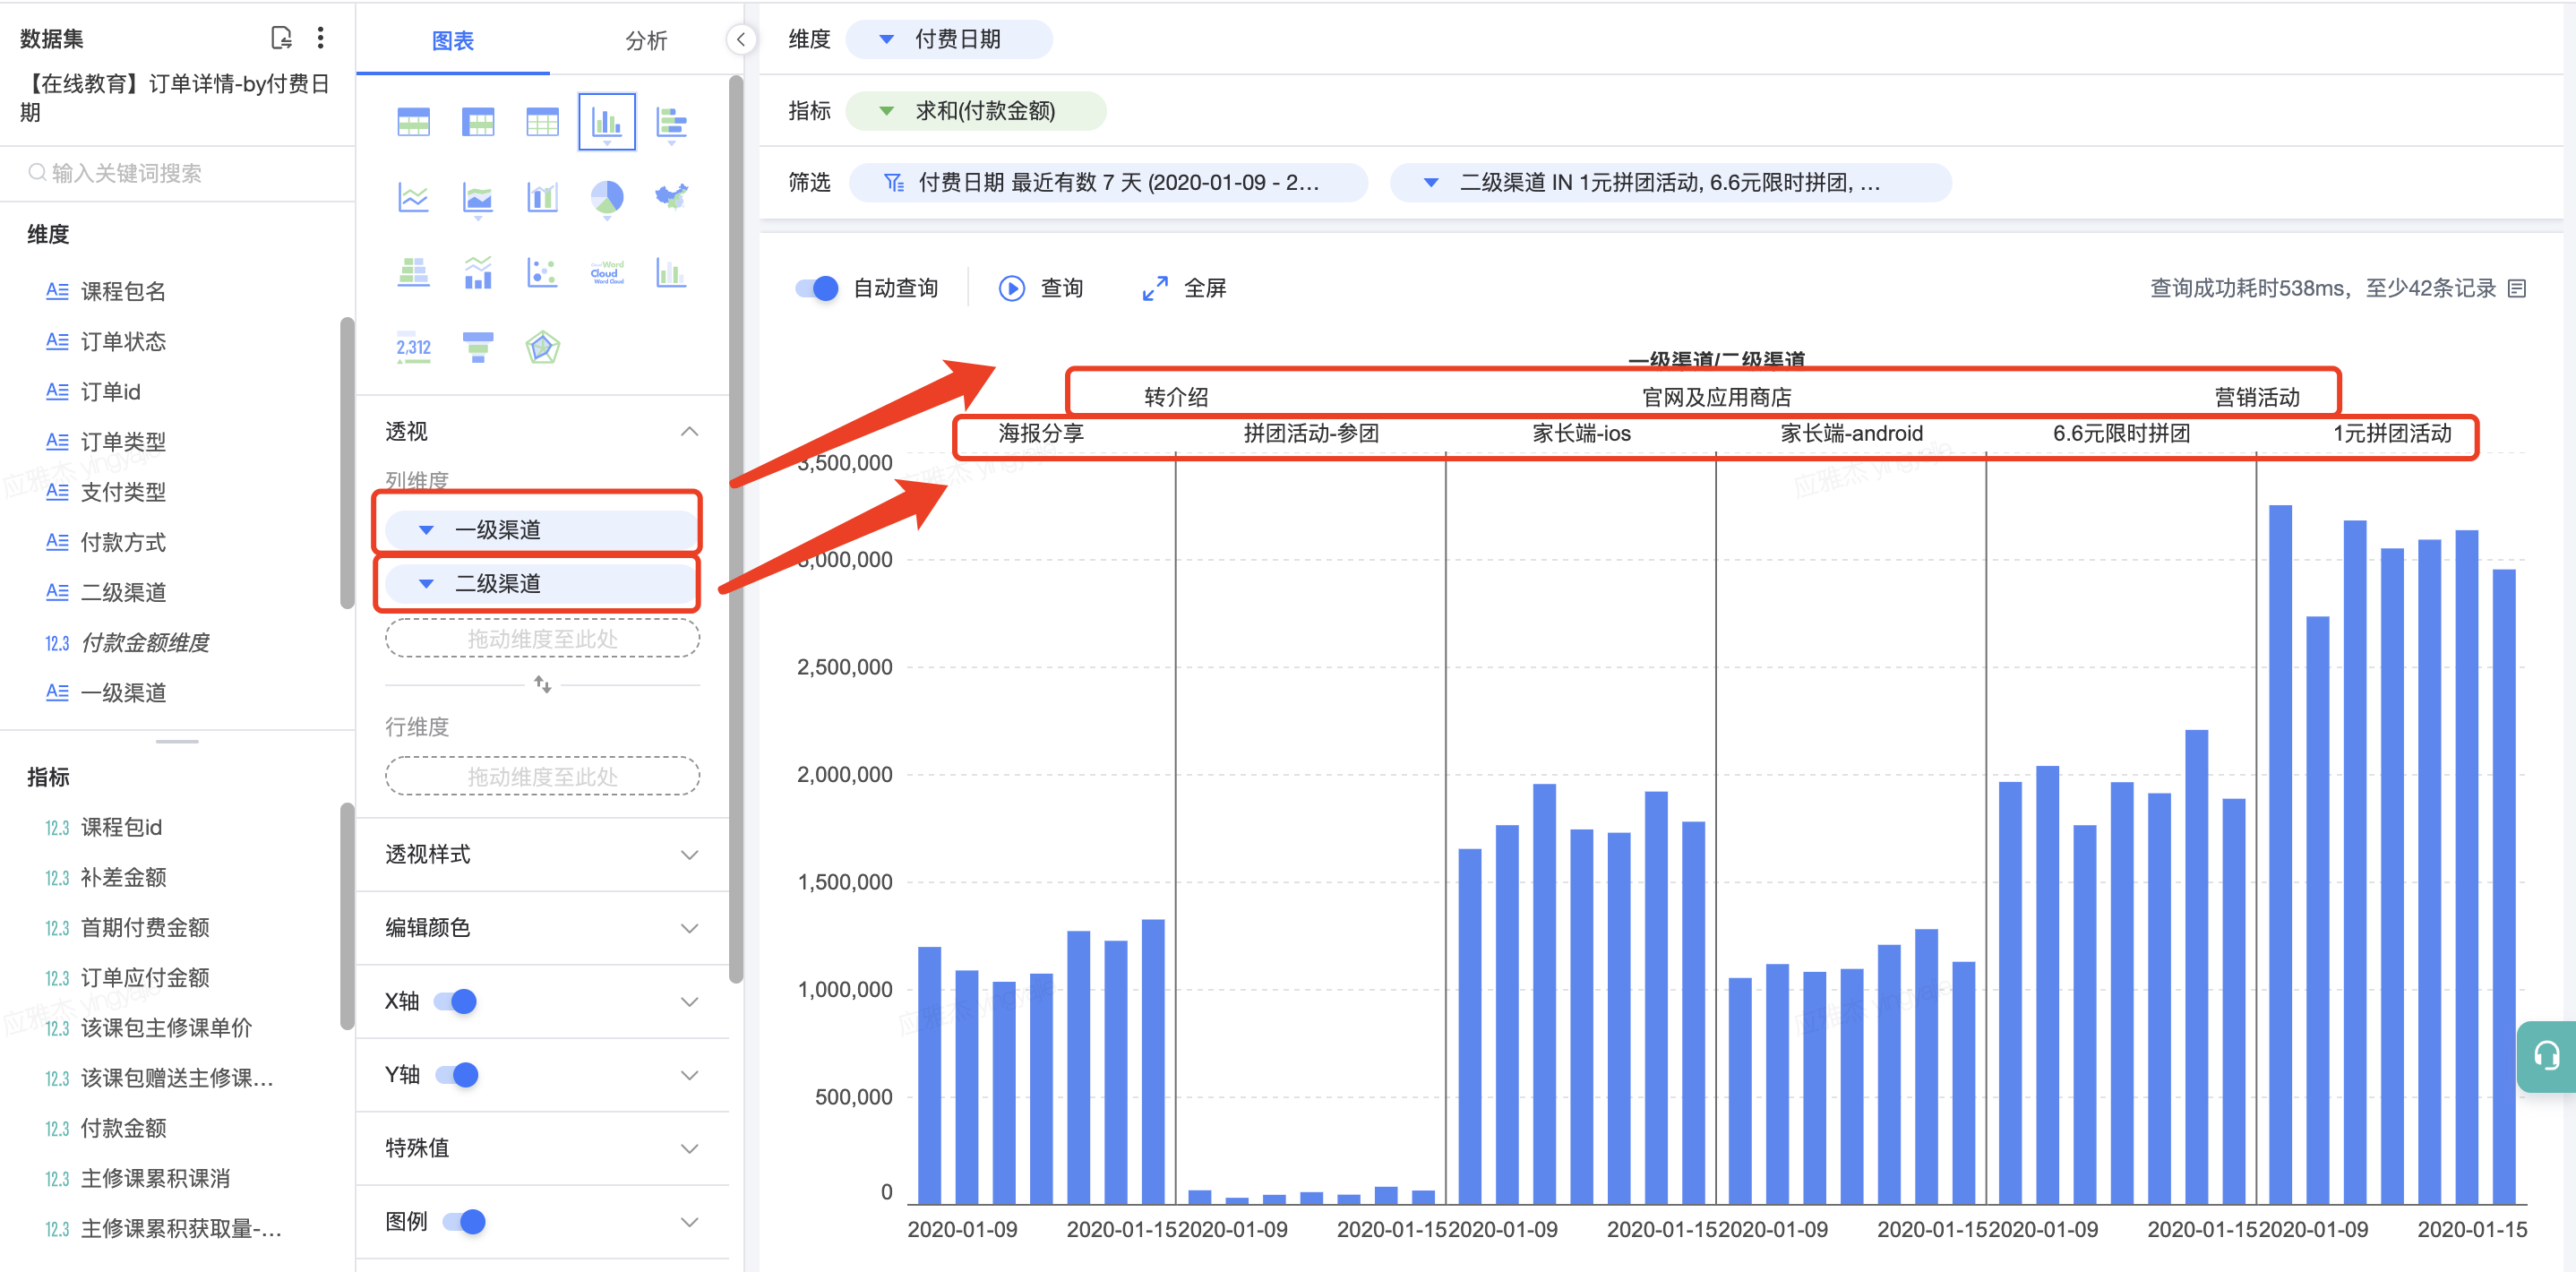Select the funnel chart icon
2576x1272 pixels.
pos(478,347)
